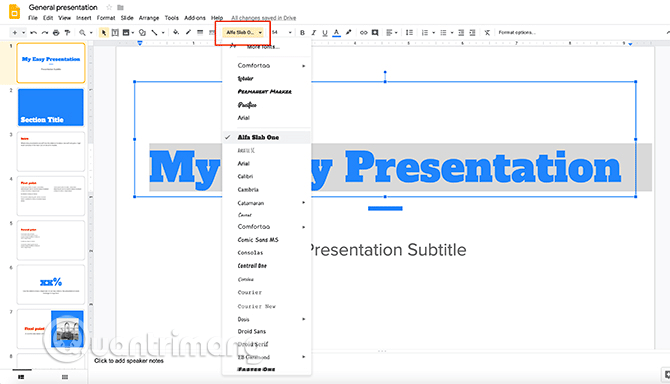This screenshot has width=670, height=384.
Task: Click the border color pencil
Action: click(188, 32)
